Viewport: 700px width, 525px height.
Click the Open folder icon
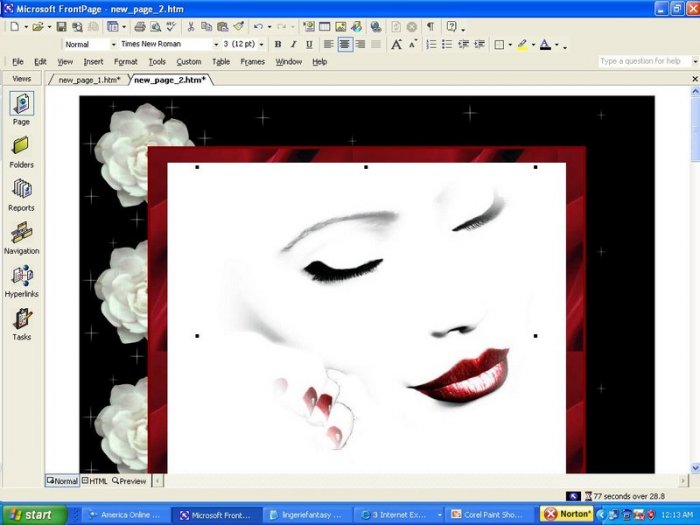tap(38, 27)
